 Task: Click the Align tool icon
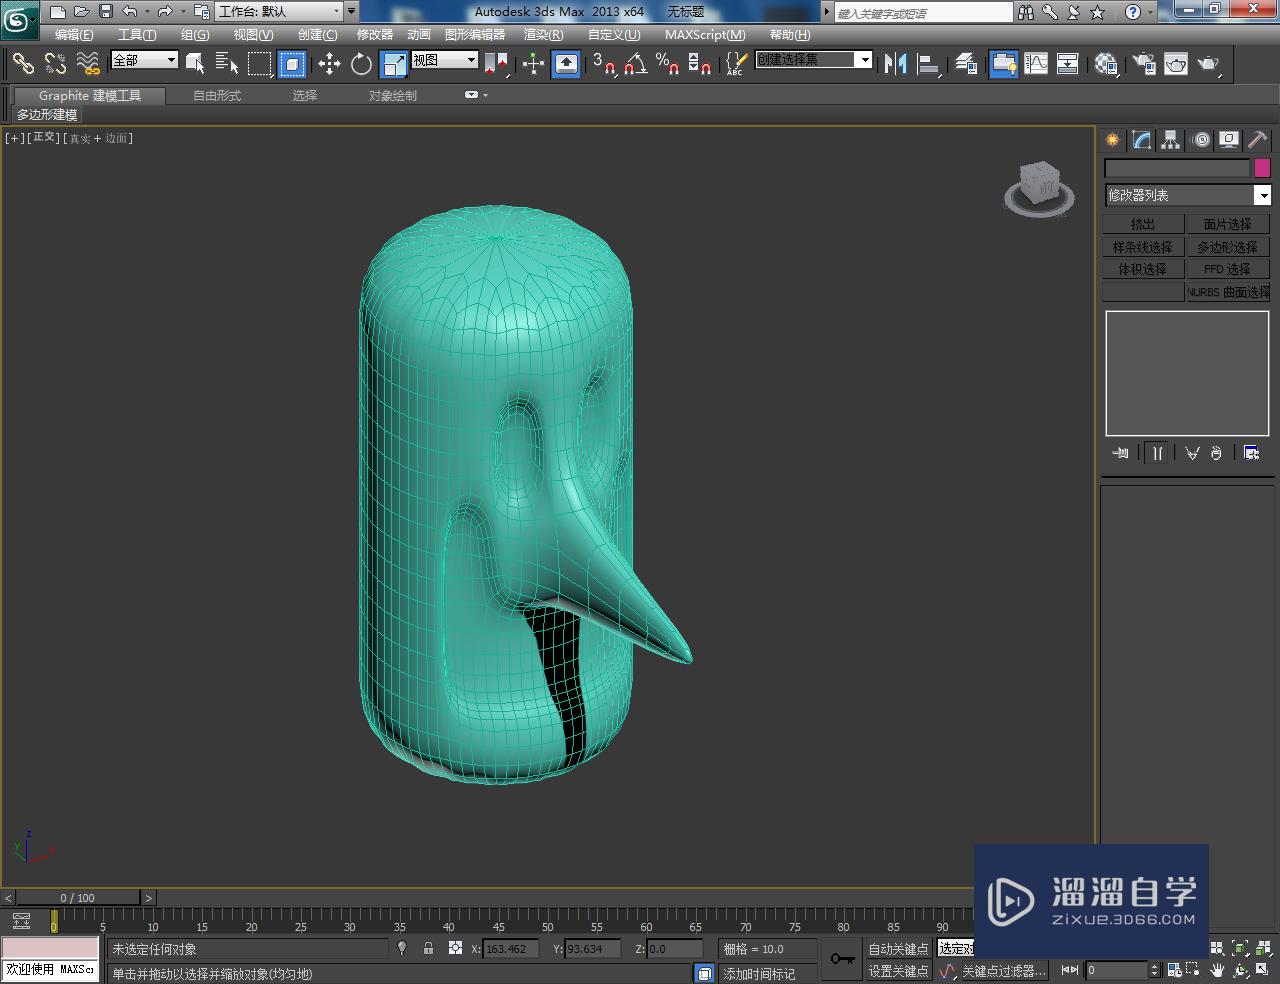tap(929, 64)
